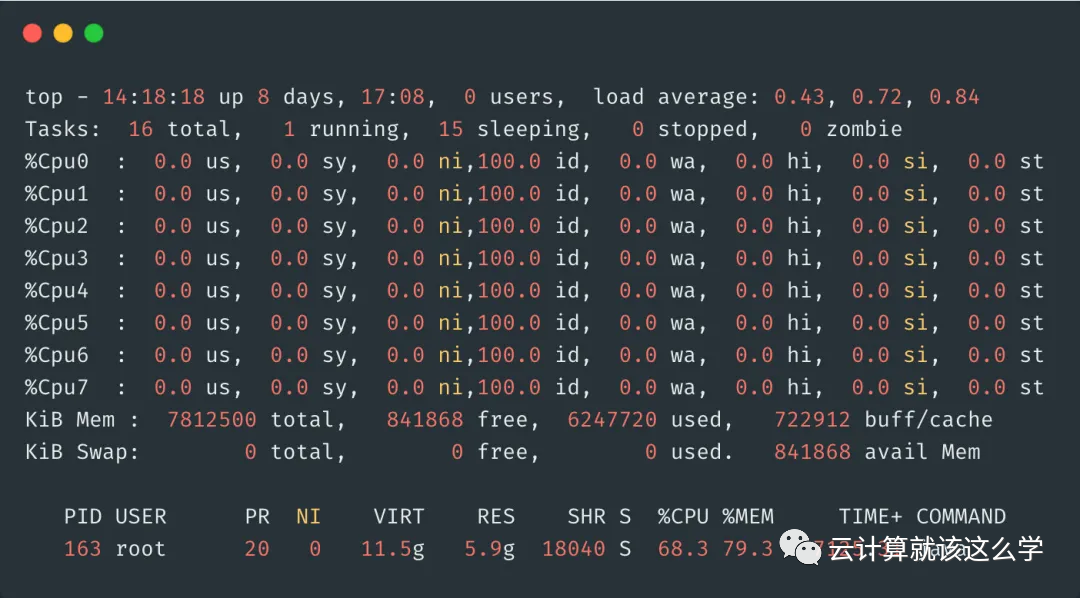Click the Tasks total count 16

(x=141, y=129)
